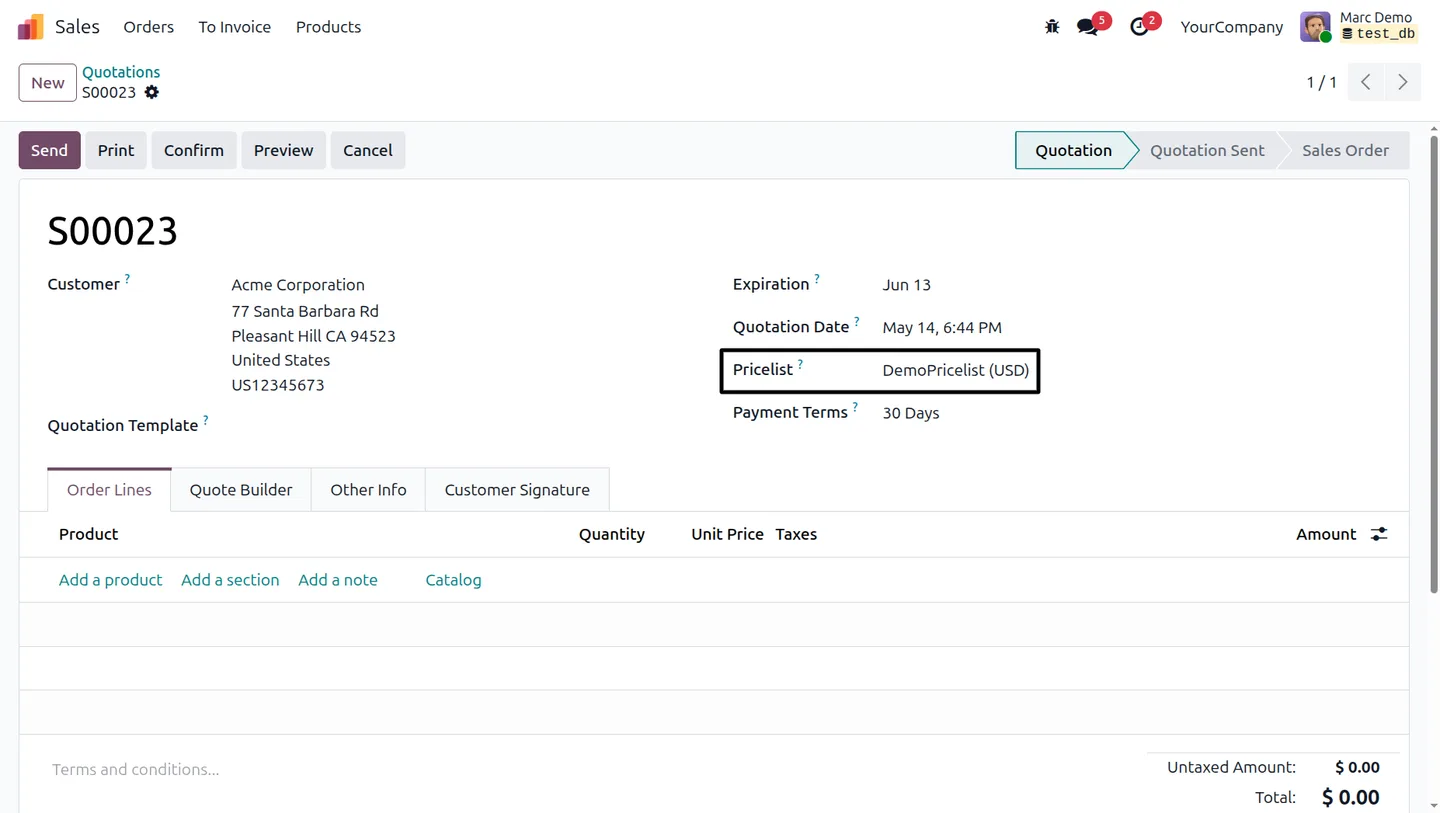This screenshot has width=1440, height=813.
Task: Show help tooltip for Expiration
Action: (x=817, y=280)
